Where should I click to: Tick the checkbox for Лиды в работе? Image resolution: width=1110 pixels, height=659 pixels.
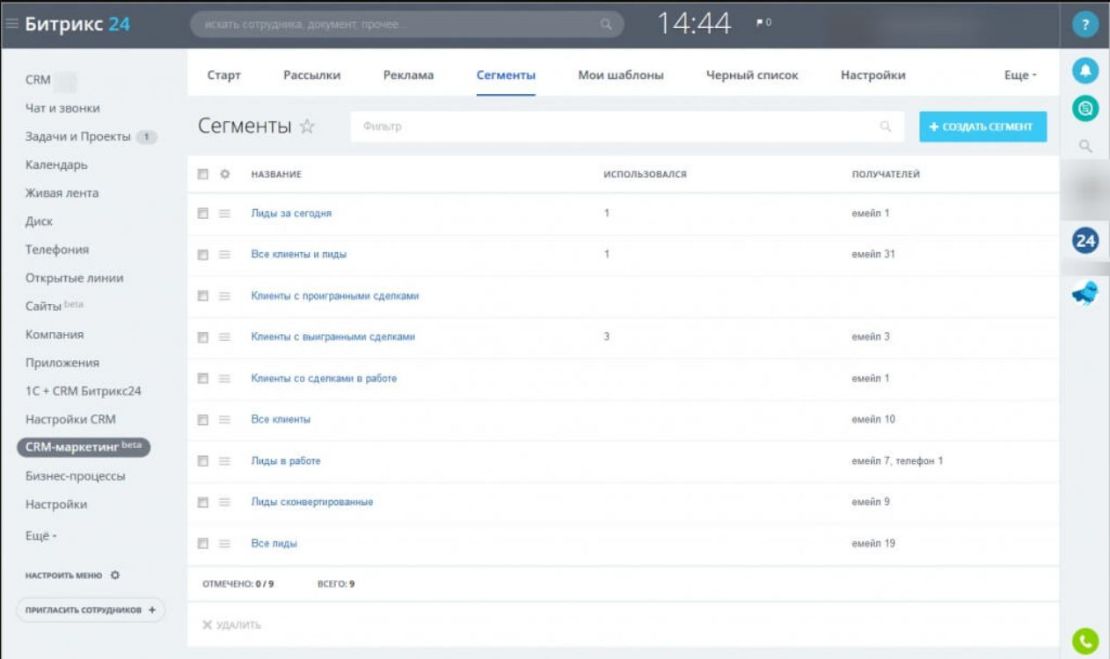[x=203, y=461]
